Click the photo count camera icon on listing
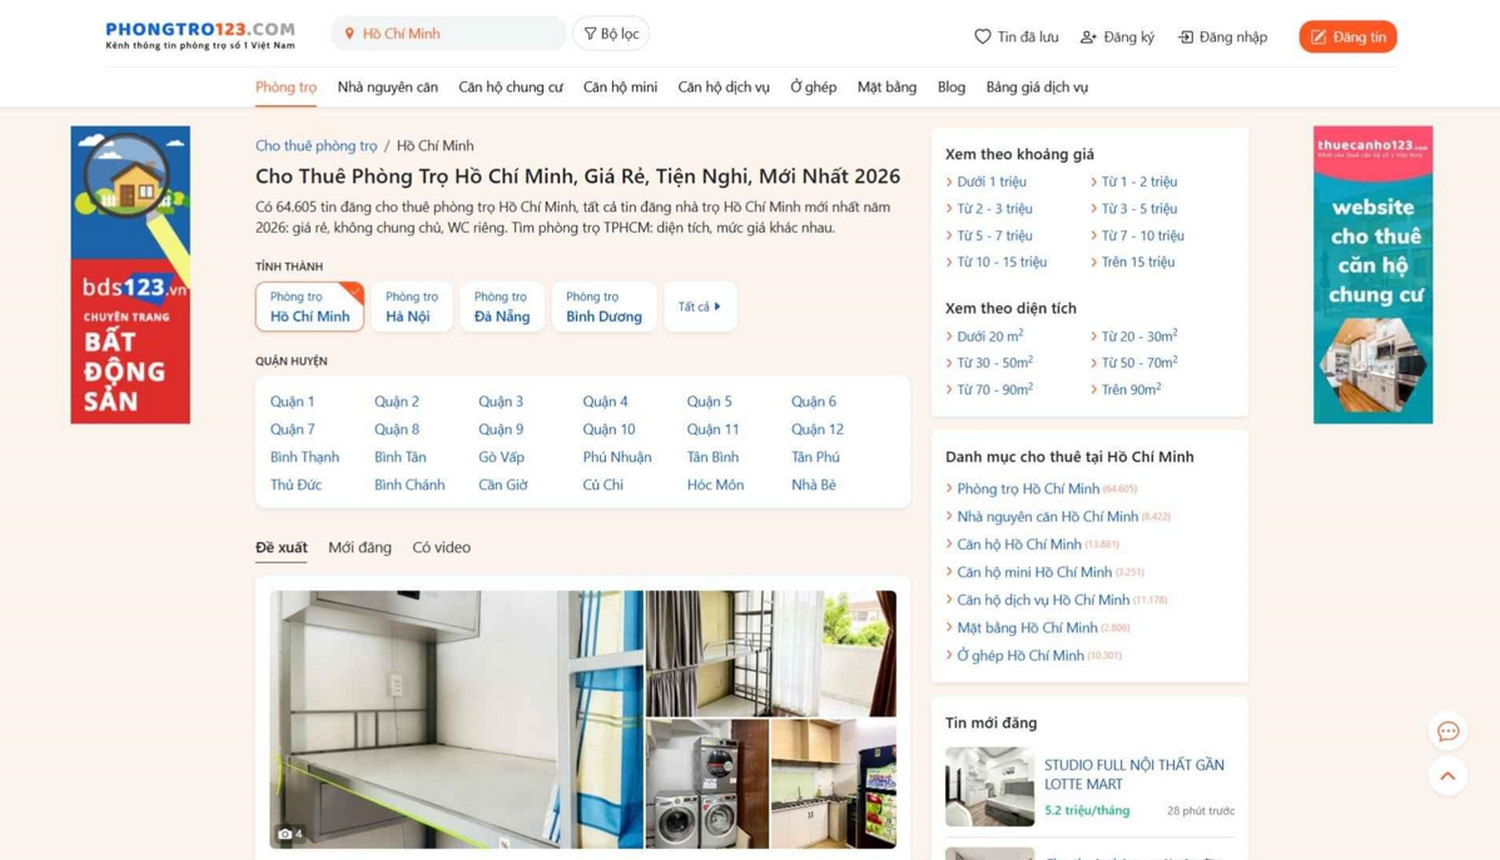 [x=285, y=834]
